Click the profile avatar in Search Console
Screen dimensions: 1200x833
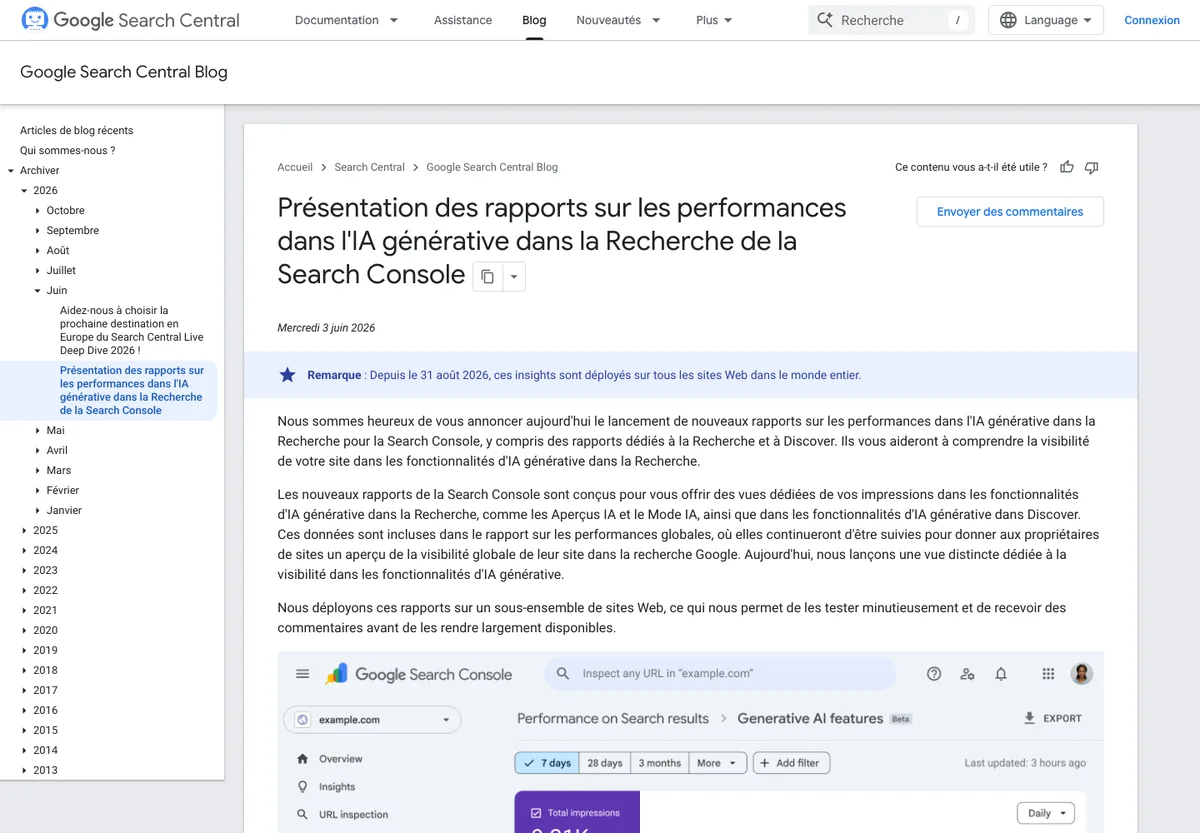coord(1081,674)
